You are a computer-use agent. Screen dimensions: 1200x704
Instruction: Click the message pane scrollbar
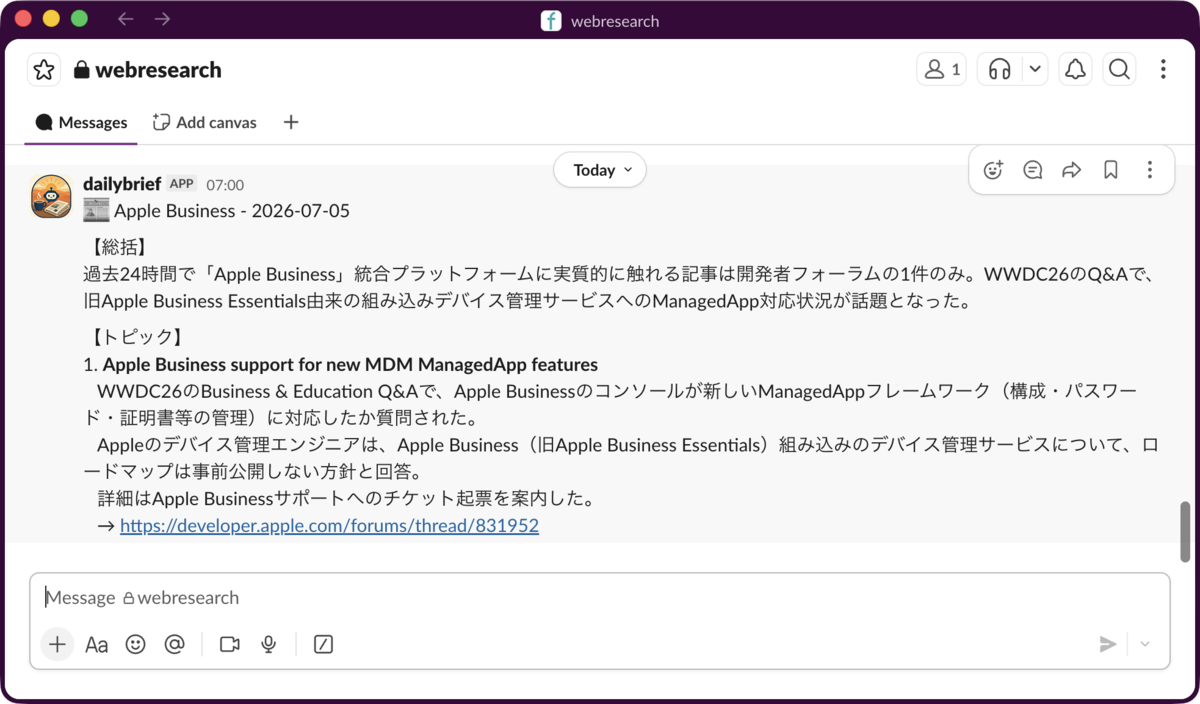1186,531
